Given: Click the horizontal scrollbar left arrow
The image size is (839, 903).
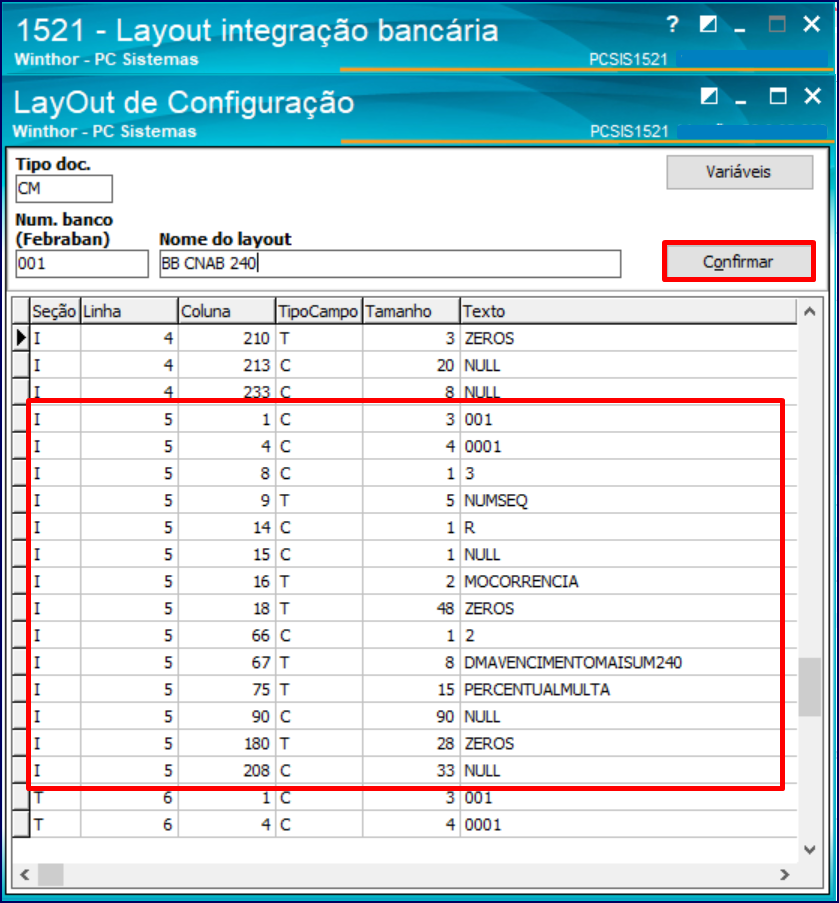Looking at the screenshot, I should (24, 874).
